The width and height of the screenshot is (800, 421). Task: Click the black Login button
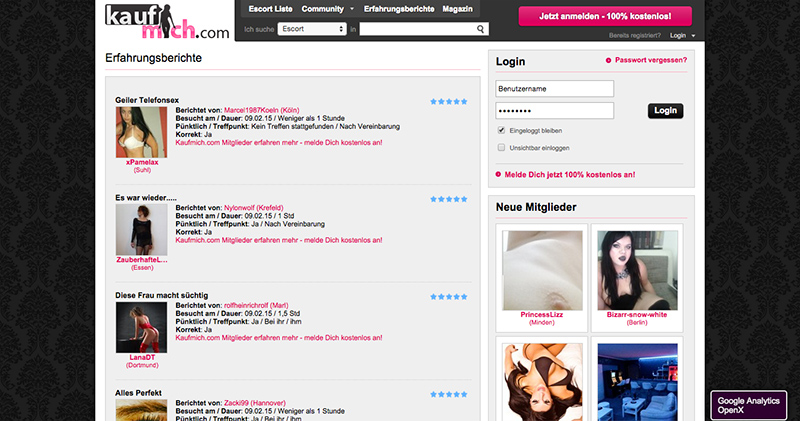tap(665, 111)
